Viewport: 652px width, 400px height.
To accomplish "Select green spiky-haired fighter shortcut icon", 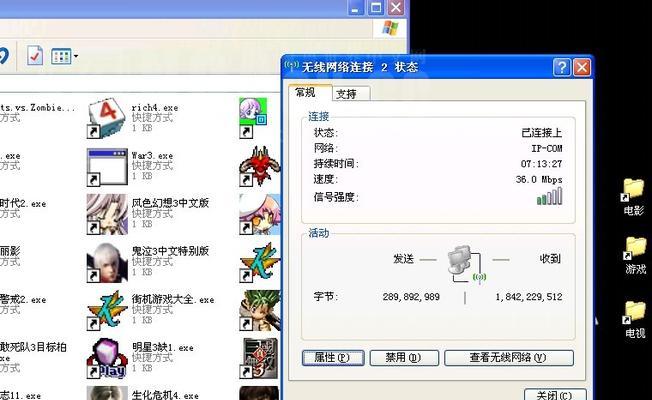I will [259, 310].
